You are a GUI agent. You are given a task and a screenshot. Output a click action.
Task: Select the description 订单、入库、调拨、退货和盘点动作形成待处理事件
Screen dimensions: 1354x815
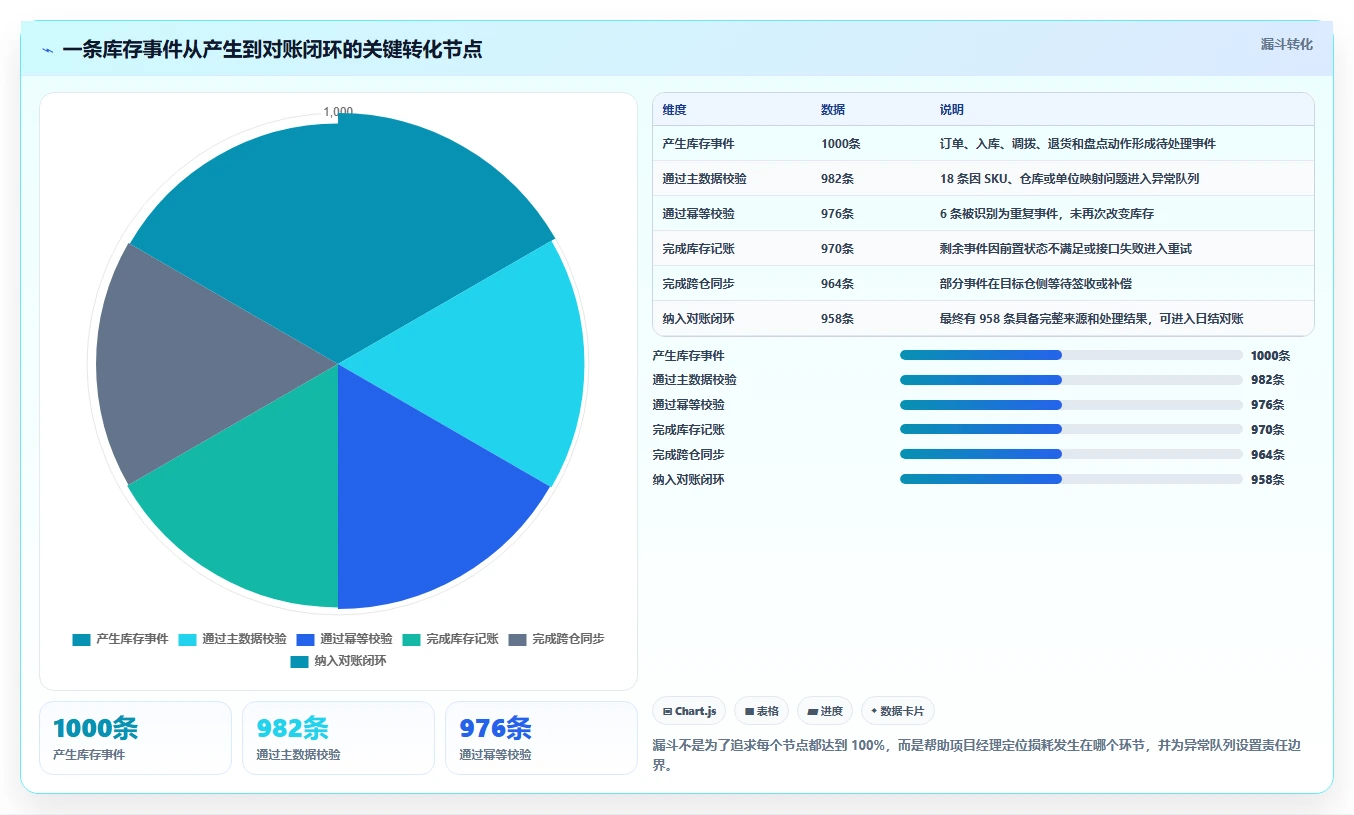point(1078,144)
